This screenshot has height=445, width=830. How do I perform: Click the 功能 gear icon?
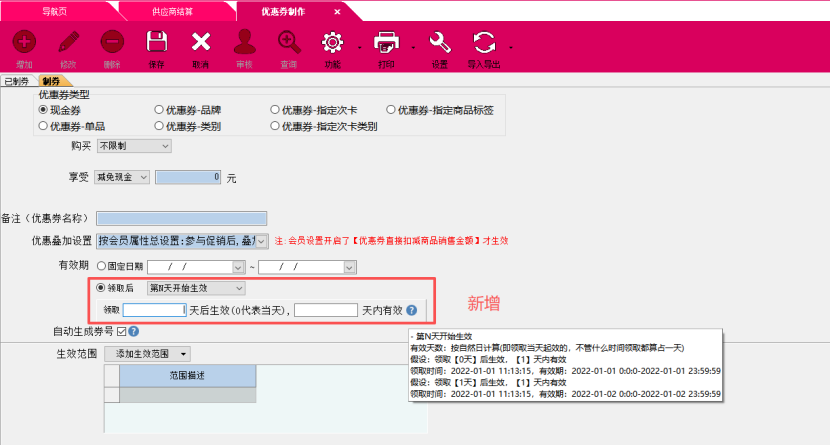(x=332, y=42)
